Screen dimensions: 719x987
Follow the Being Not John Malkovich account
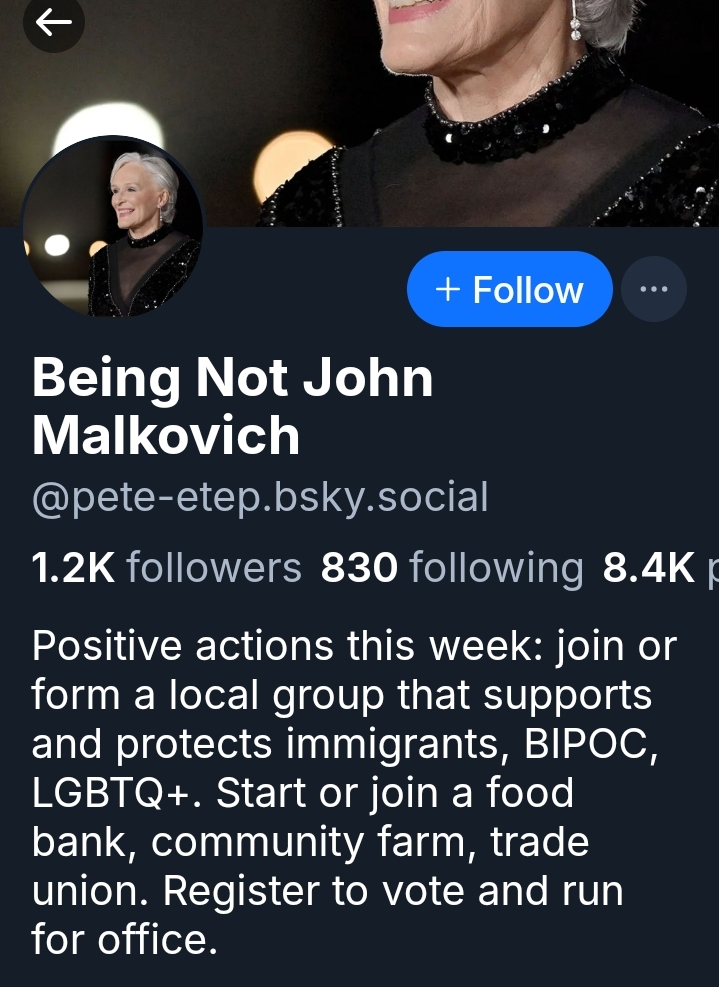click(x=509, y=289)
